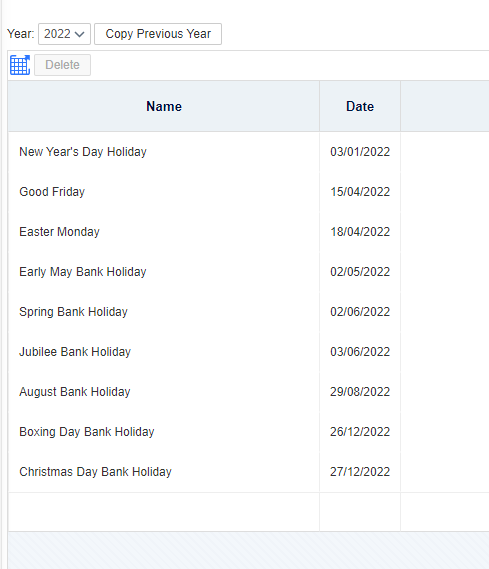Click the export grid to spreadsheet icon

[x=20, y=65]
